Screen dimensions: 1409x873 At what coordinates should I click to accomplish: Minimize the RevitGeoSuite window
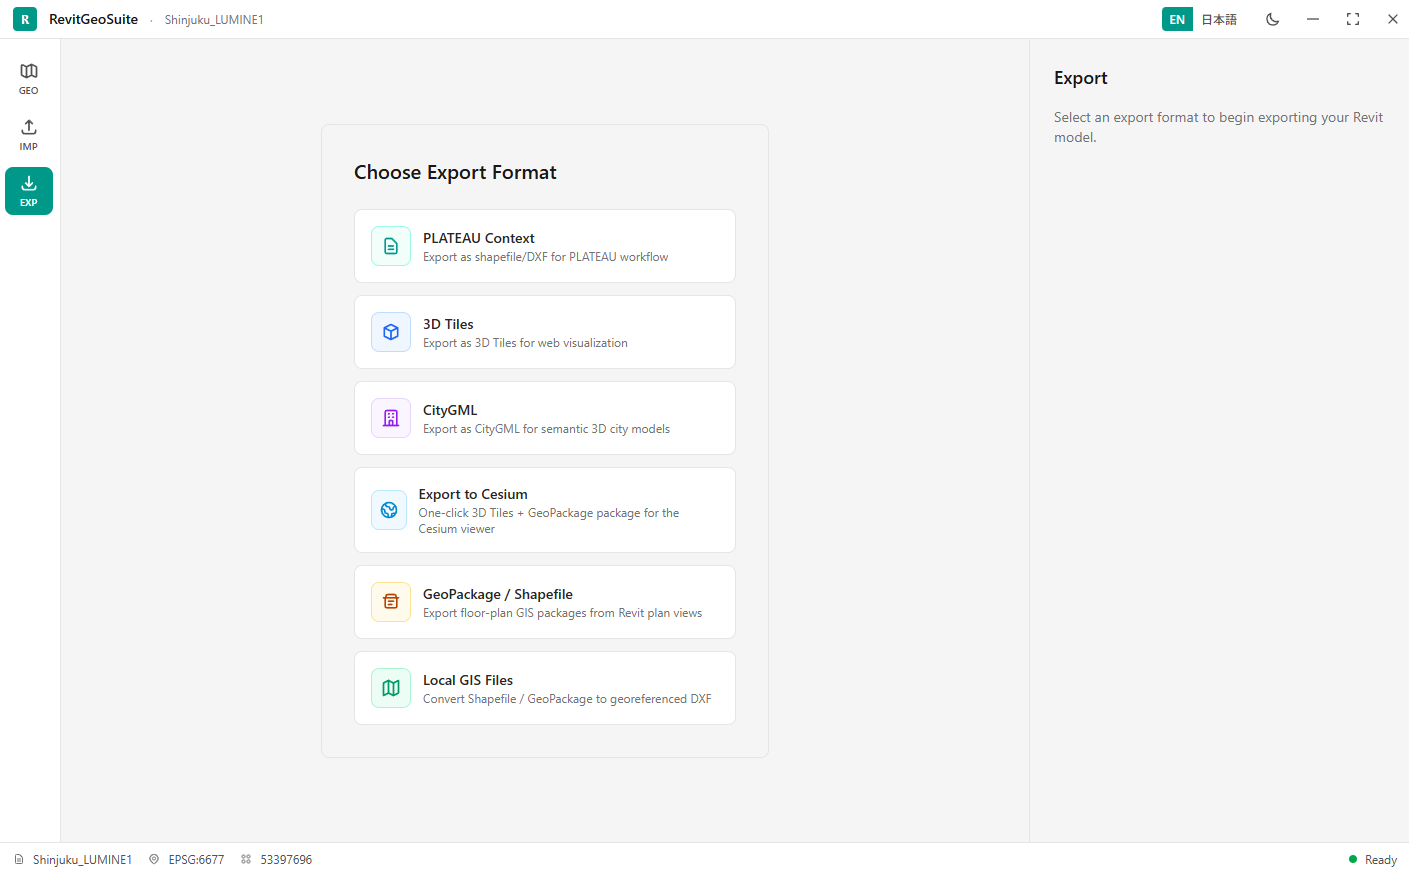[1313, 19]
